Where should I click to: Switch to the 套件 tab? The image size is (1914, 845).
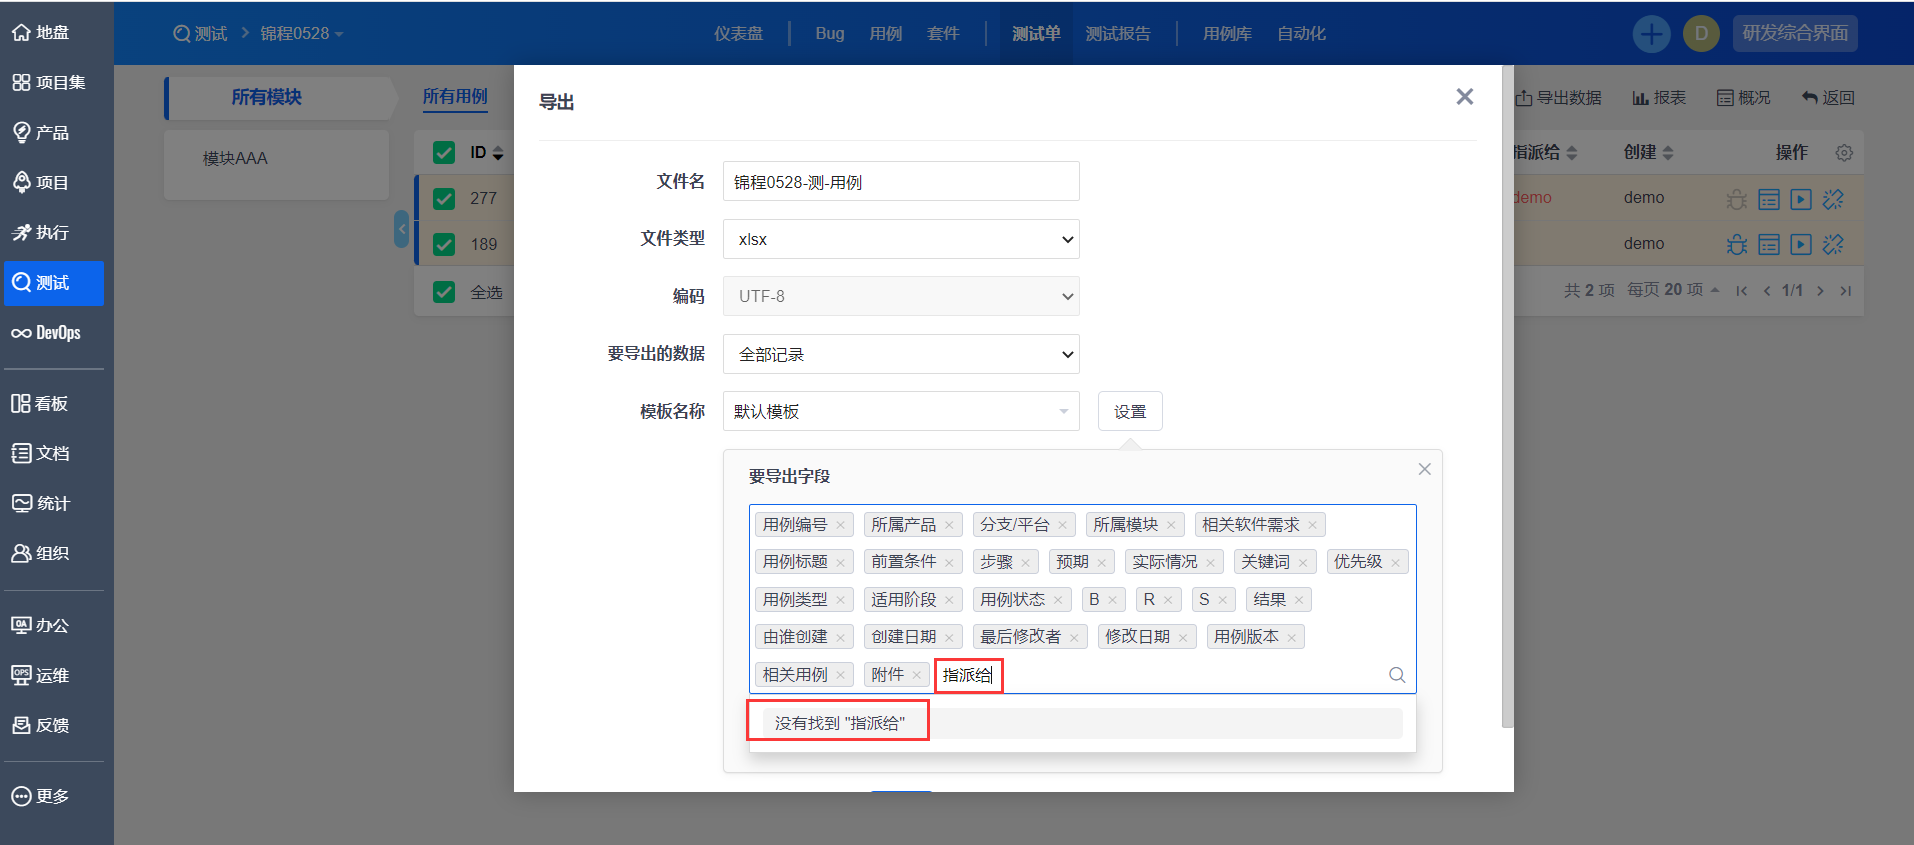(943, 34)
